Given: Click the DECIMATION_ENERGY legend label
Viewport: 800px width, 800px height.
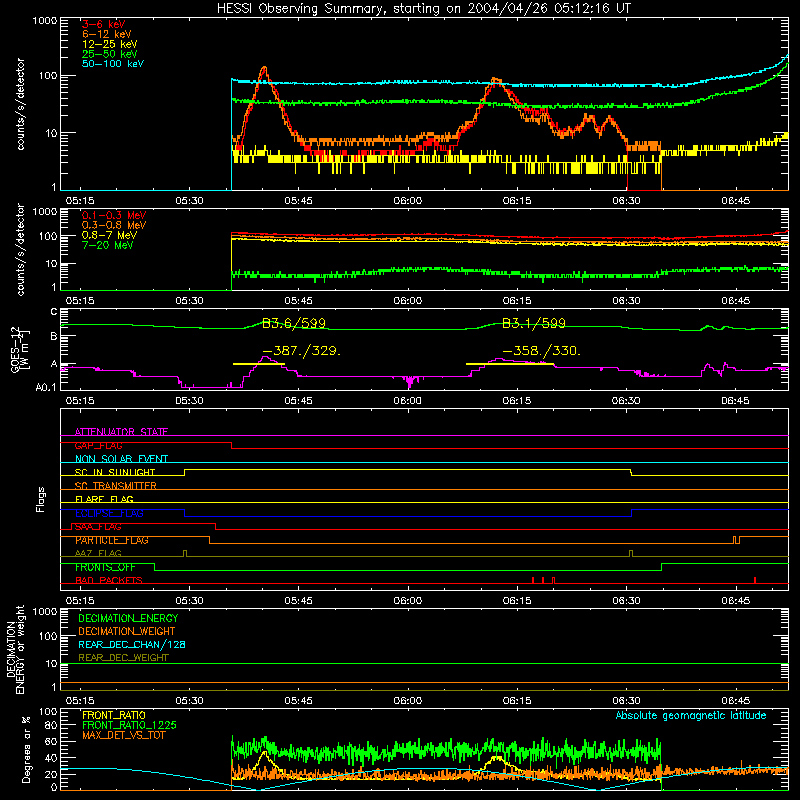Looking at the screenshot, I should point(128,618).
